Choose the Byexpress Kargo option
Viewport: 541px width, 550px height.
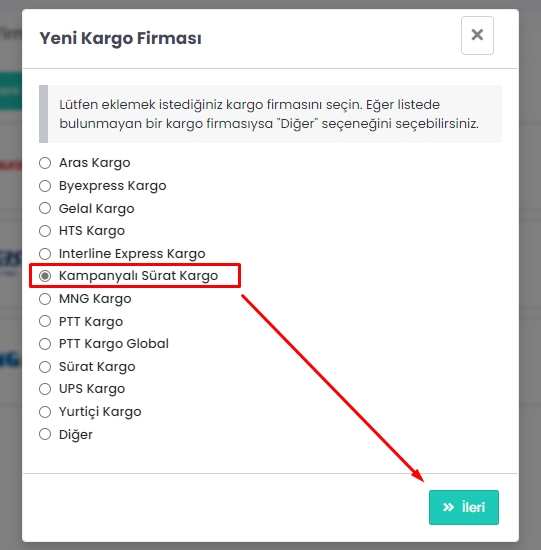click(x=45, y=186)
